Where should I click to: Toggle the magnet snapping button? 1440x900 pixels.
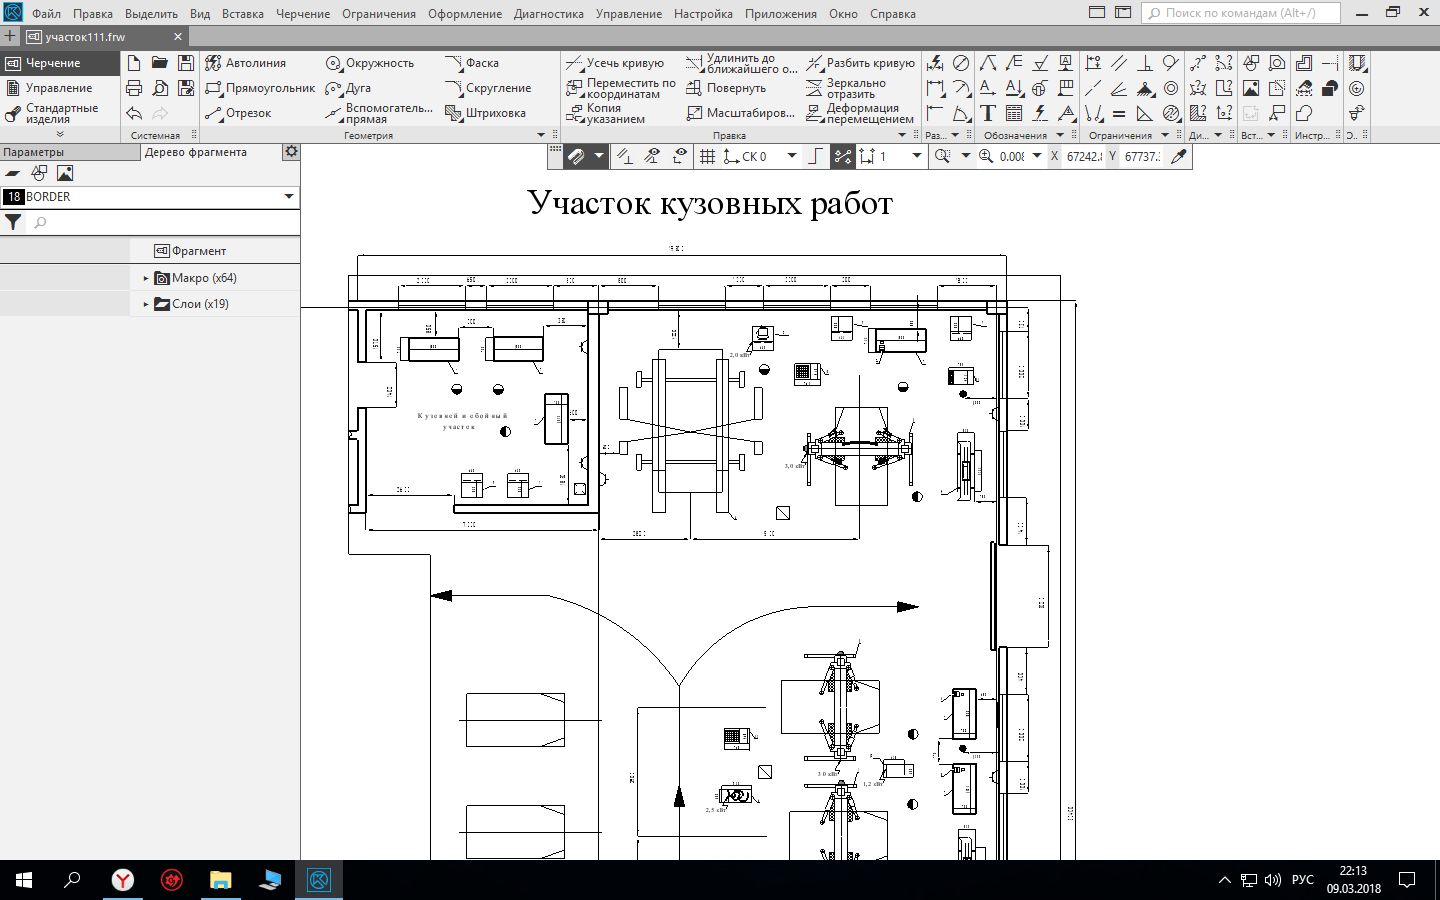click(575, 156)
